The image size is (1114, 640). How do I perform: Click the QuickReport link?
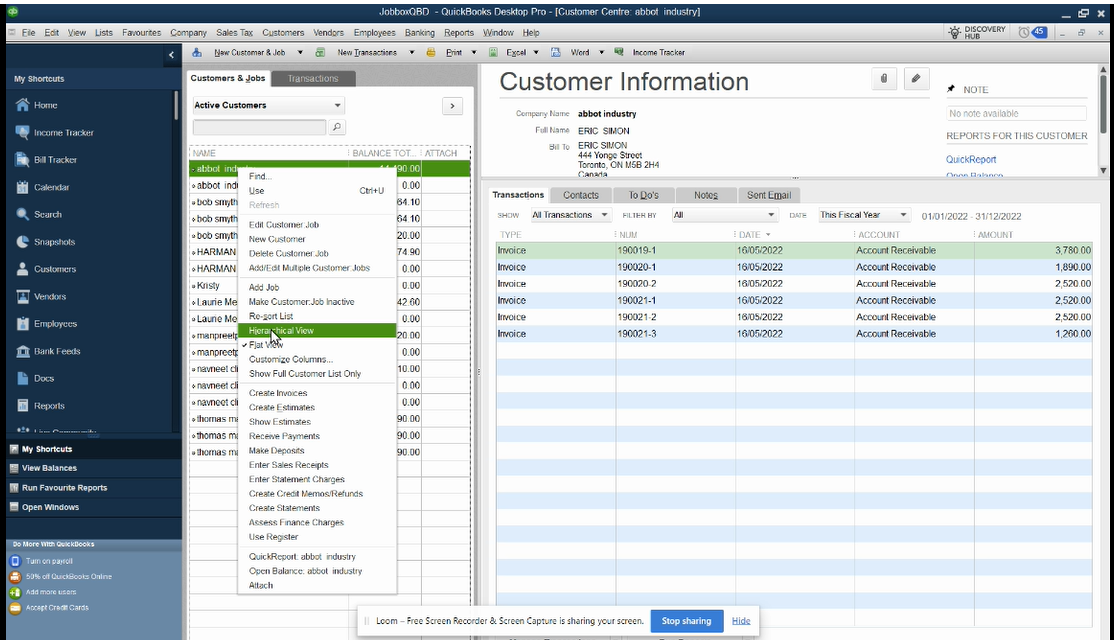[x=970, y=160]
